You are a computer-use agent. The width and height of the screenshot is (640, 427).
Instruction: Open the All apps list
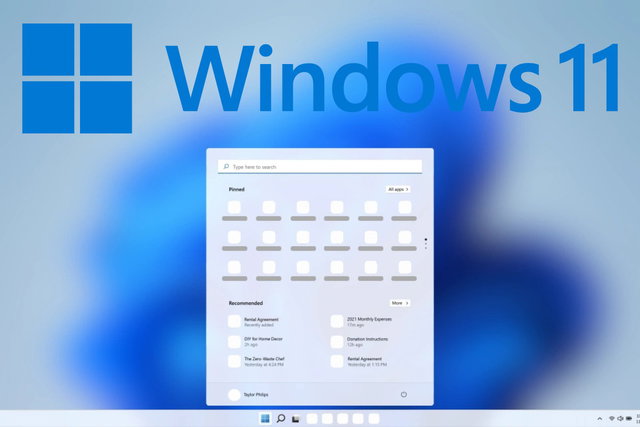click(x=398, y=189)
